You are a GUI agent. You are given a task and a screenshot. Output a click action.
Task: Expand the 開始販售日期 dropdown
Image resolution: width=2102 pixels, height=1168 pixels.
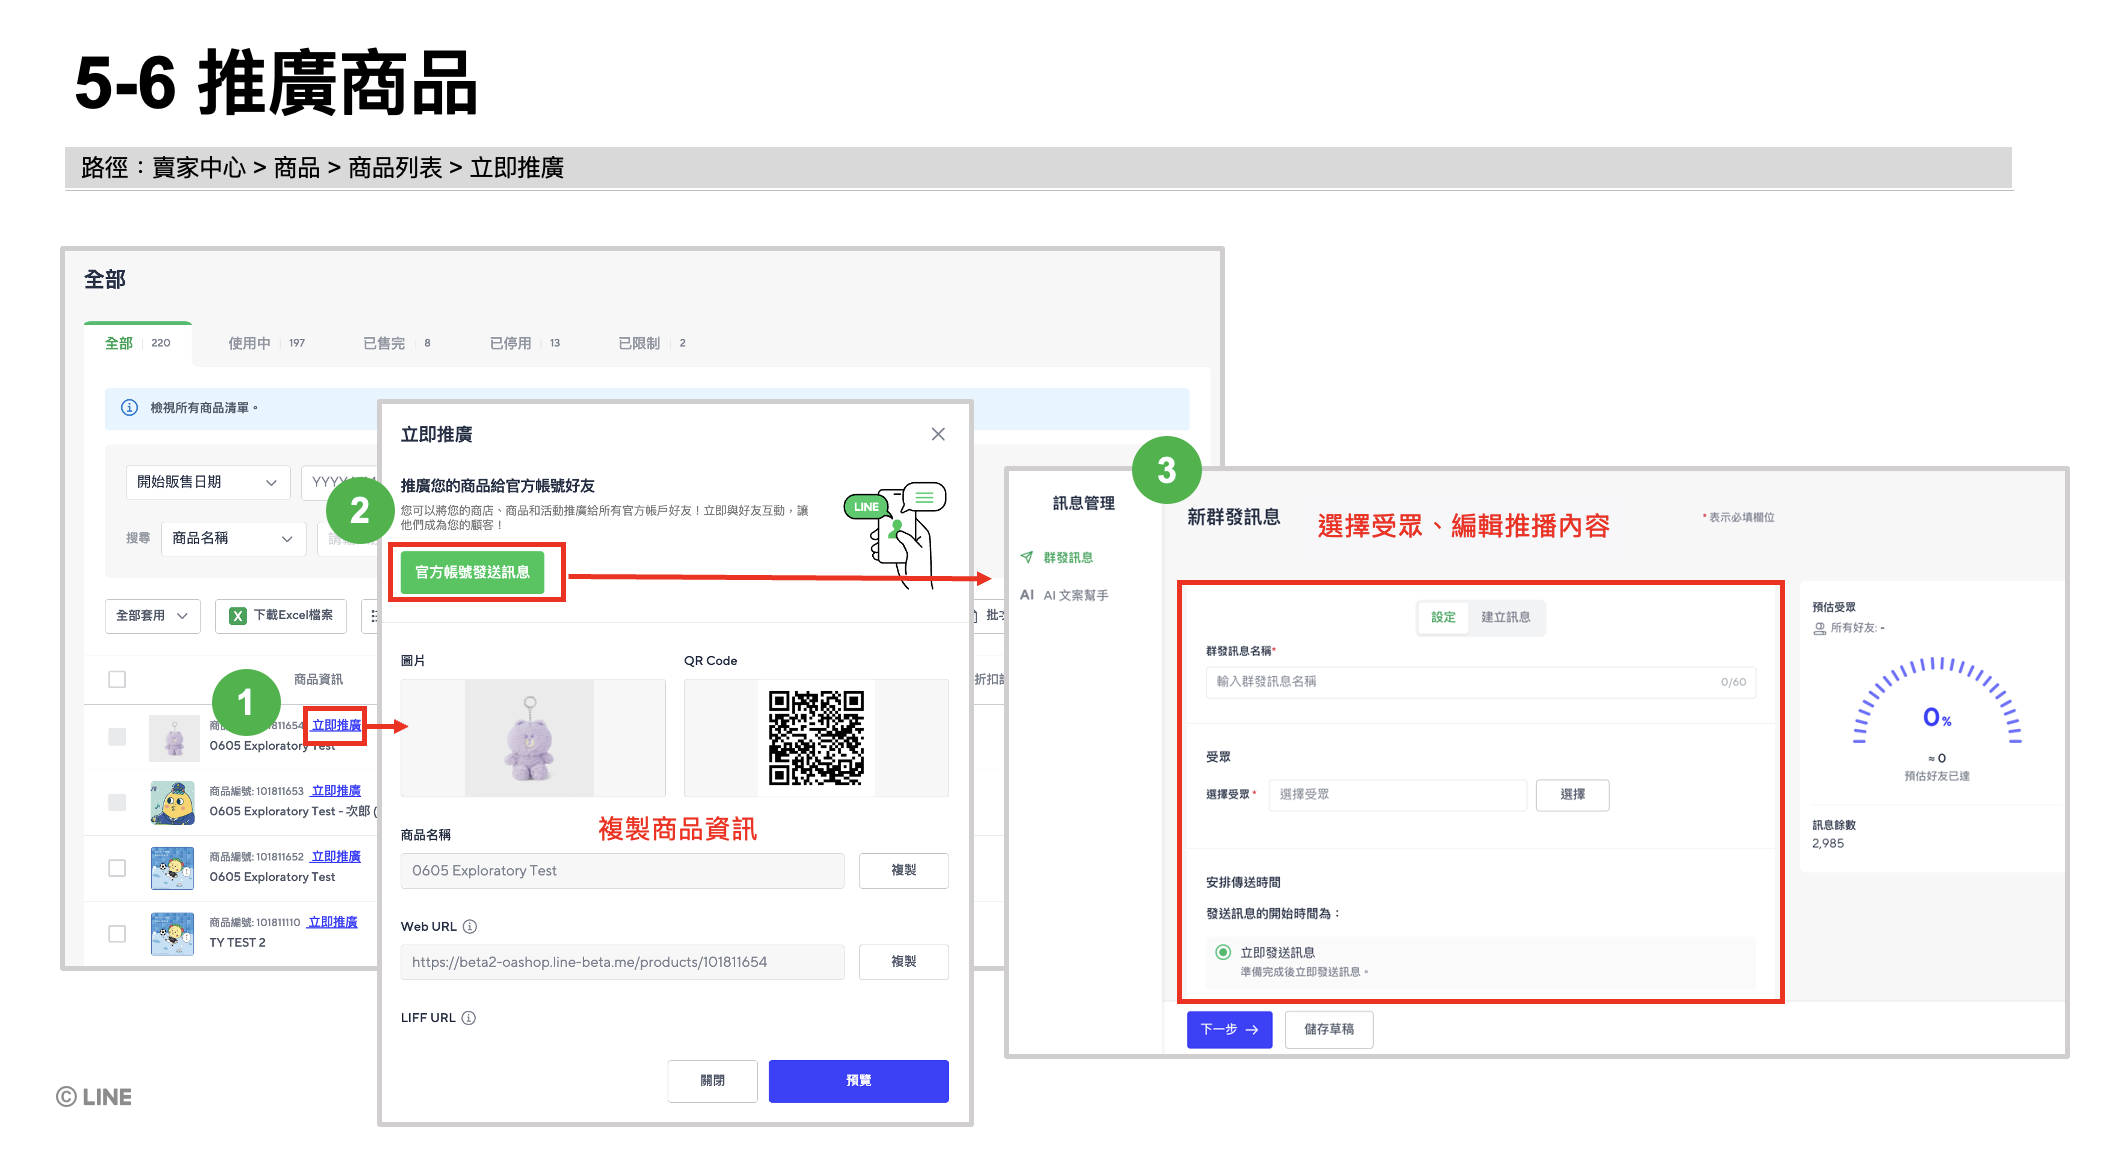(x=207, y=482)
